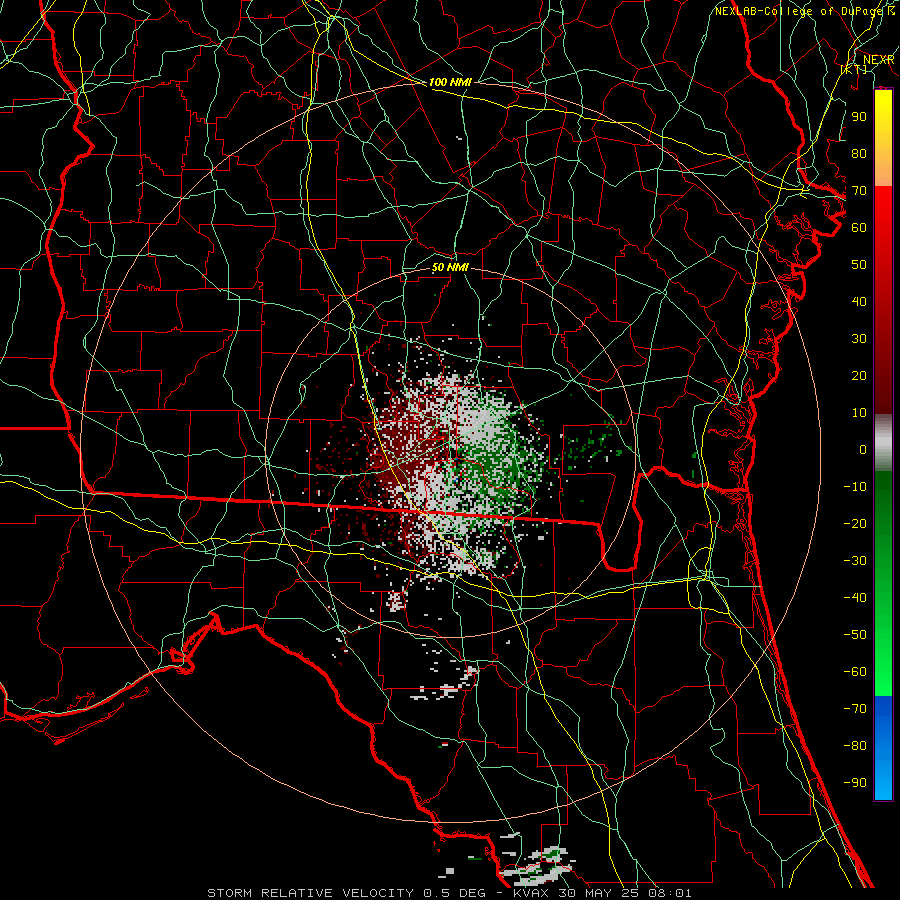Click the orange 70-knot segment of the color bar
Screen dimensions: 900x900
point(883,171)
